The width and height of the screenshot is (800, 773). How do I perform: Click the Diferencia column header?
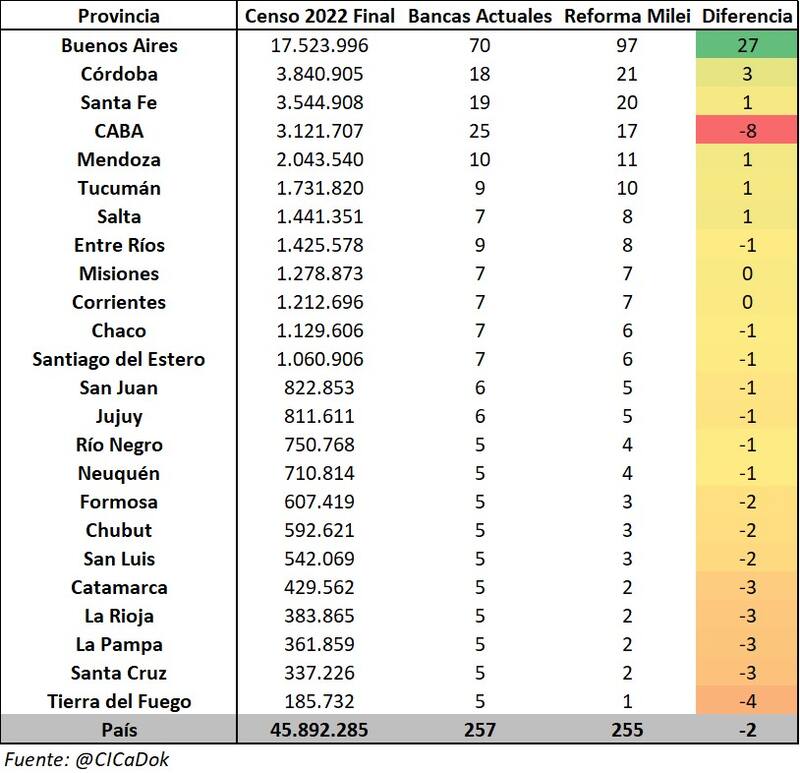[x=746, y=16]
